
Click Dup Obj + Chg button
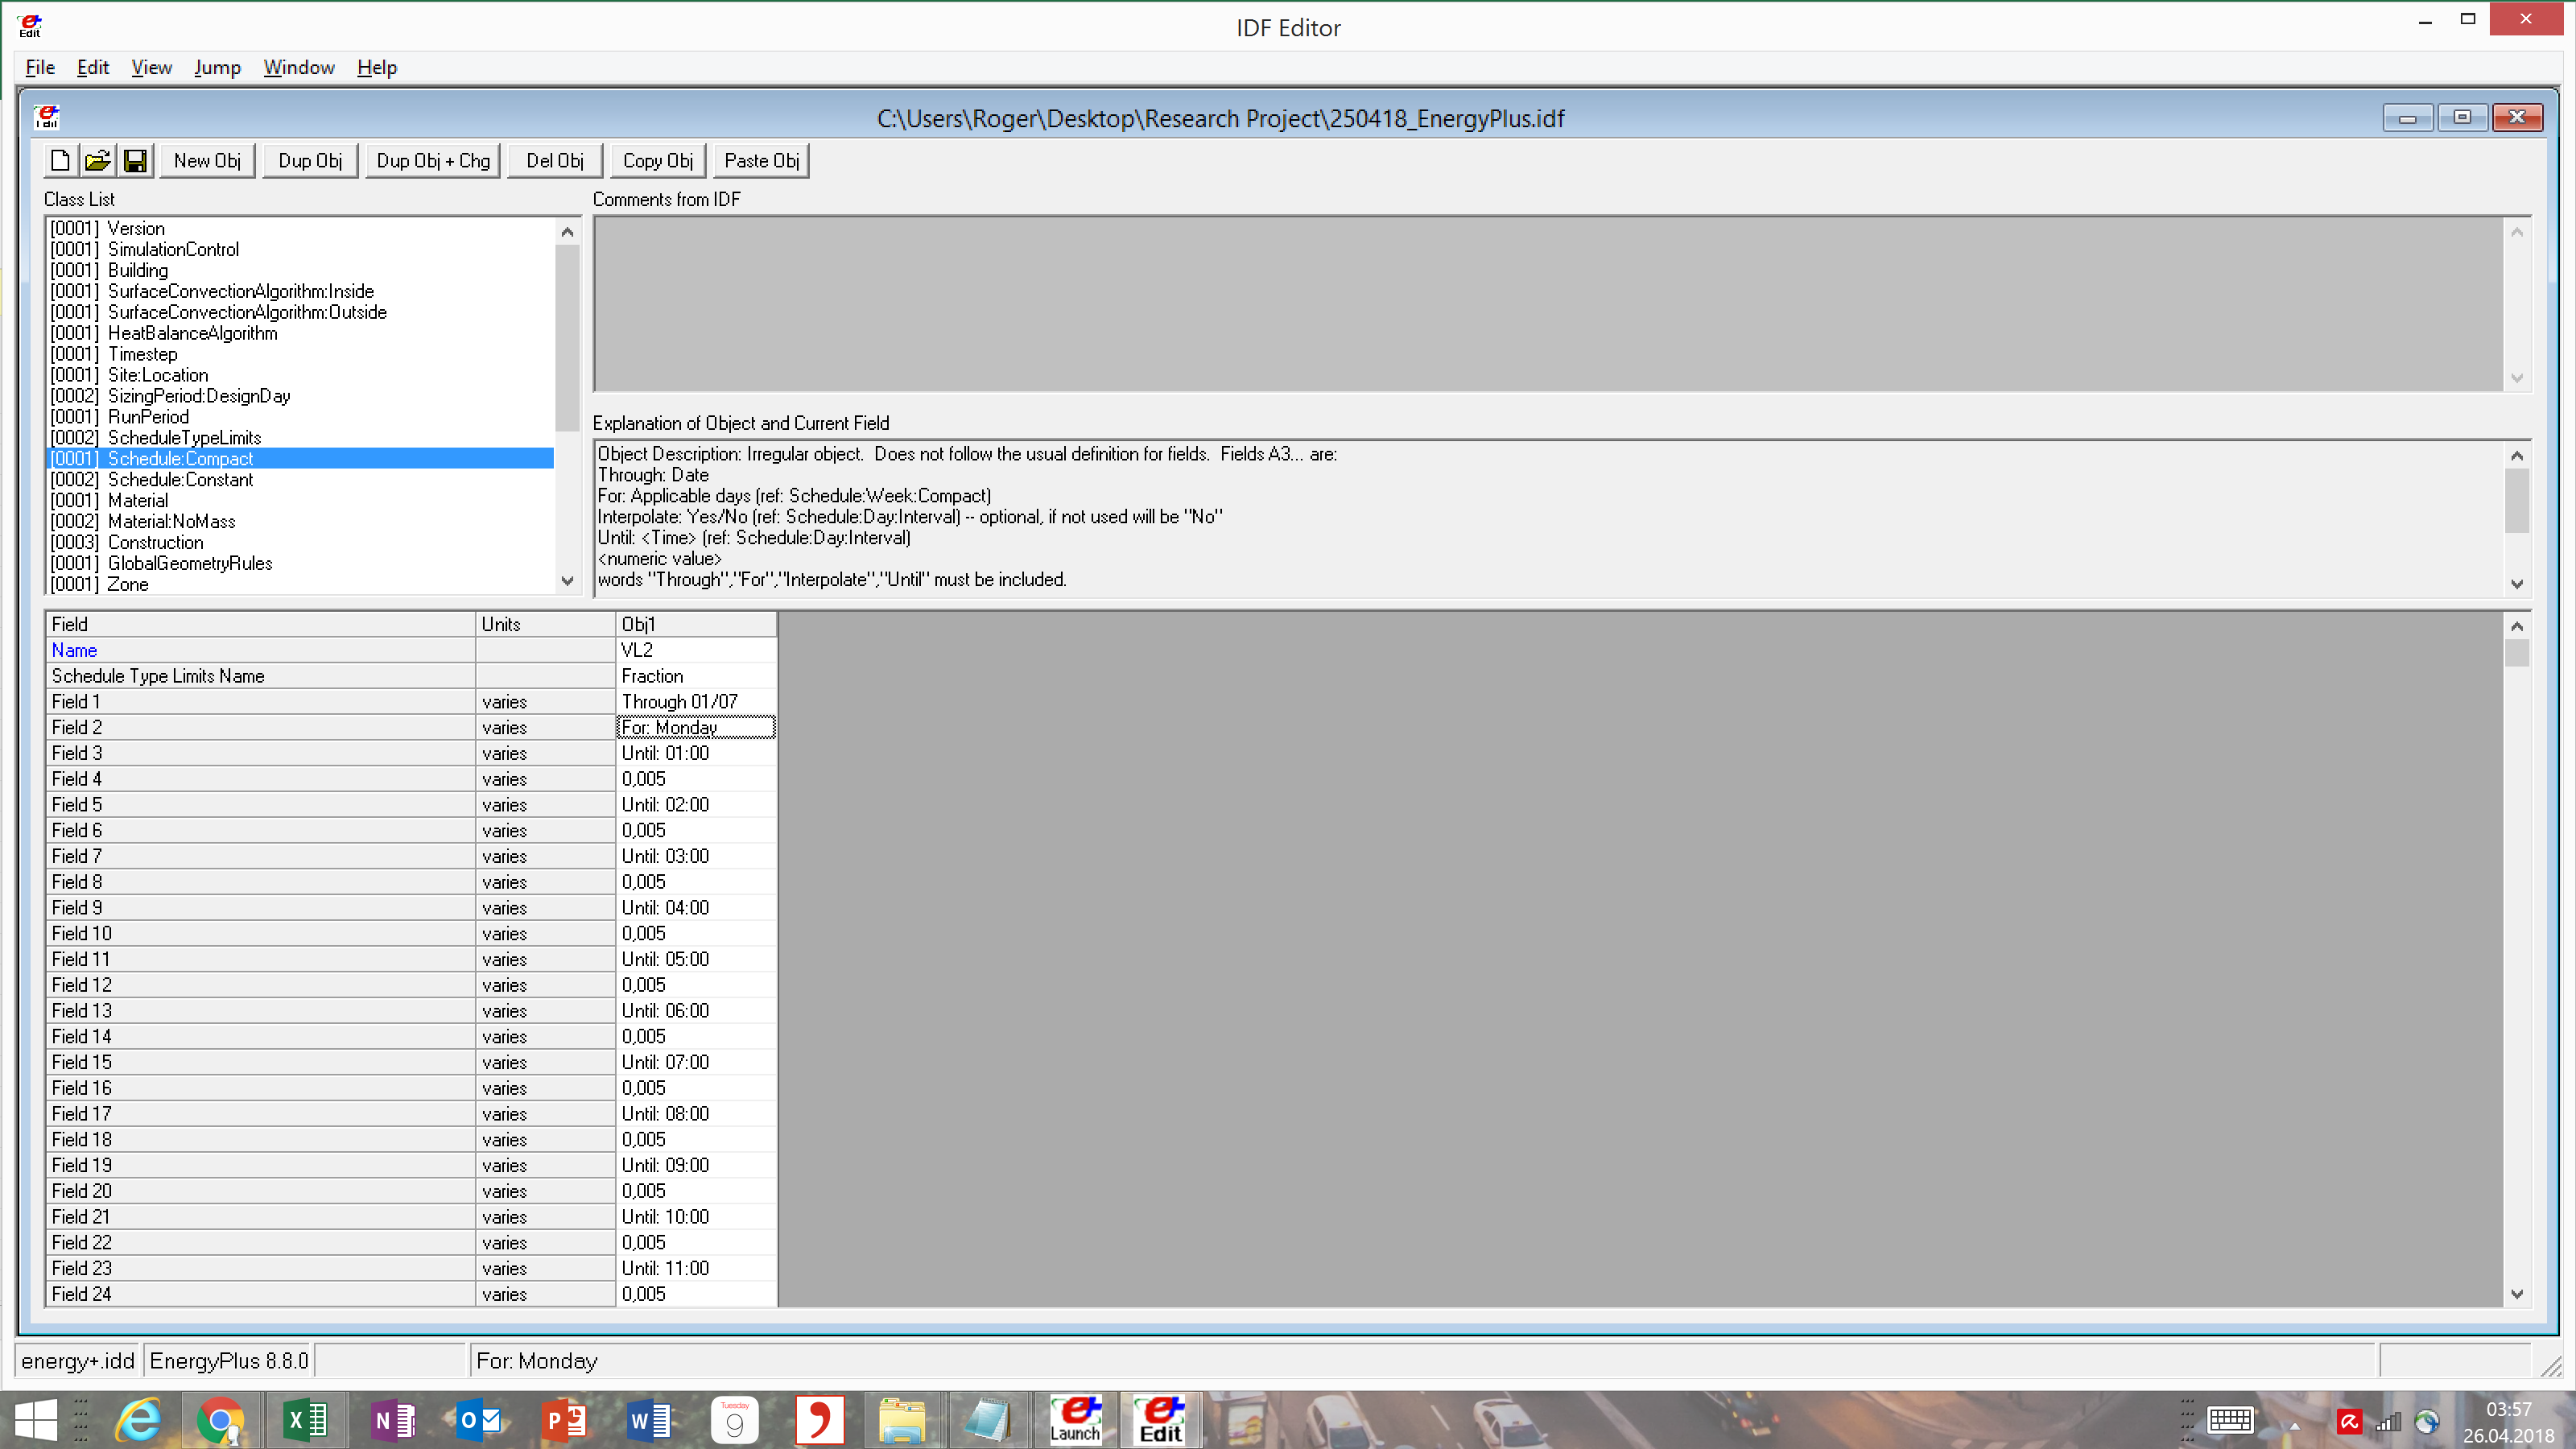point(433,161)
